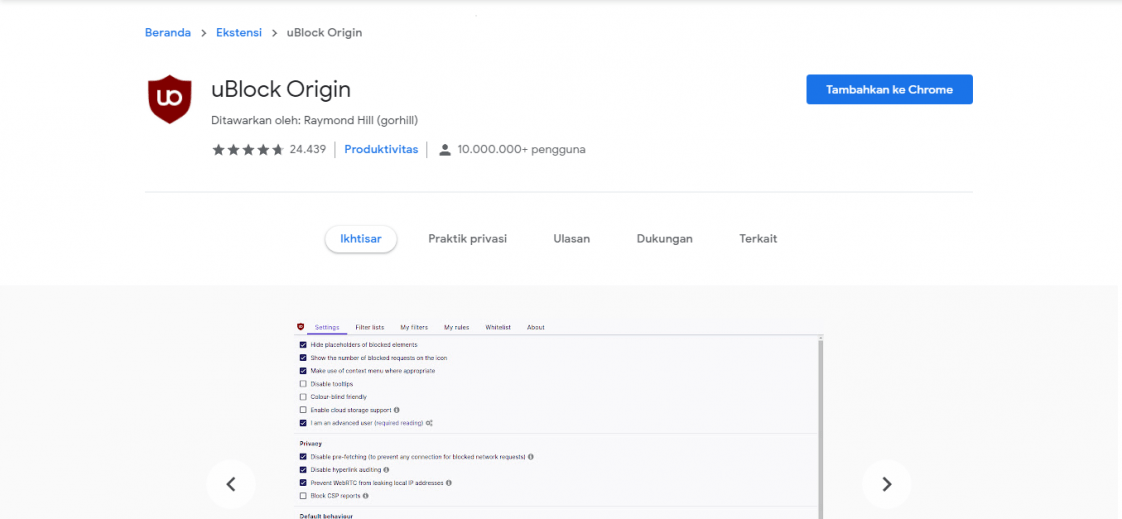Open the Produktivitas category link

pos(381,150)
